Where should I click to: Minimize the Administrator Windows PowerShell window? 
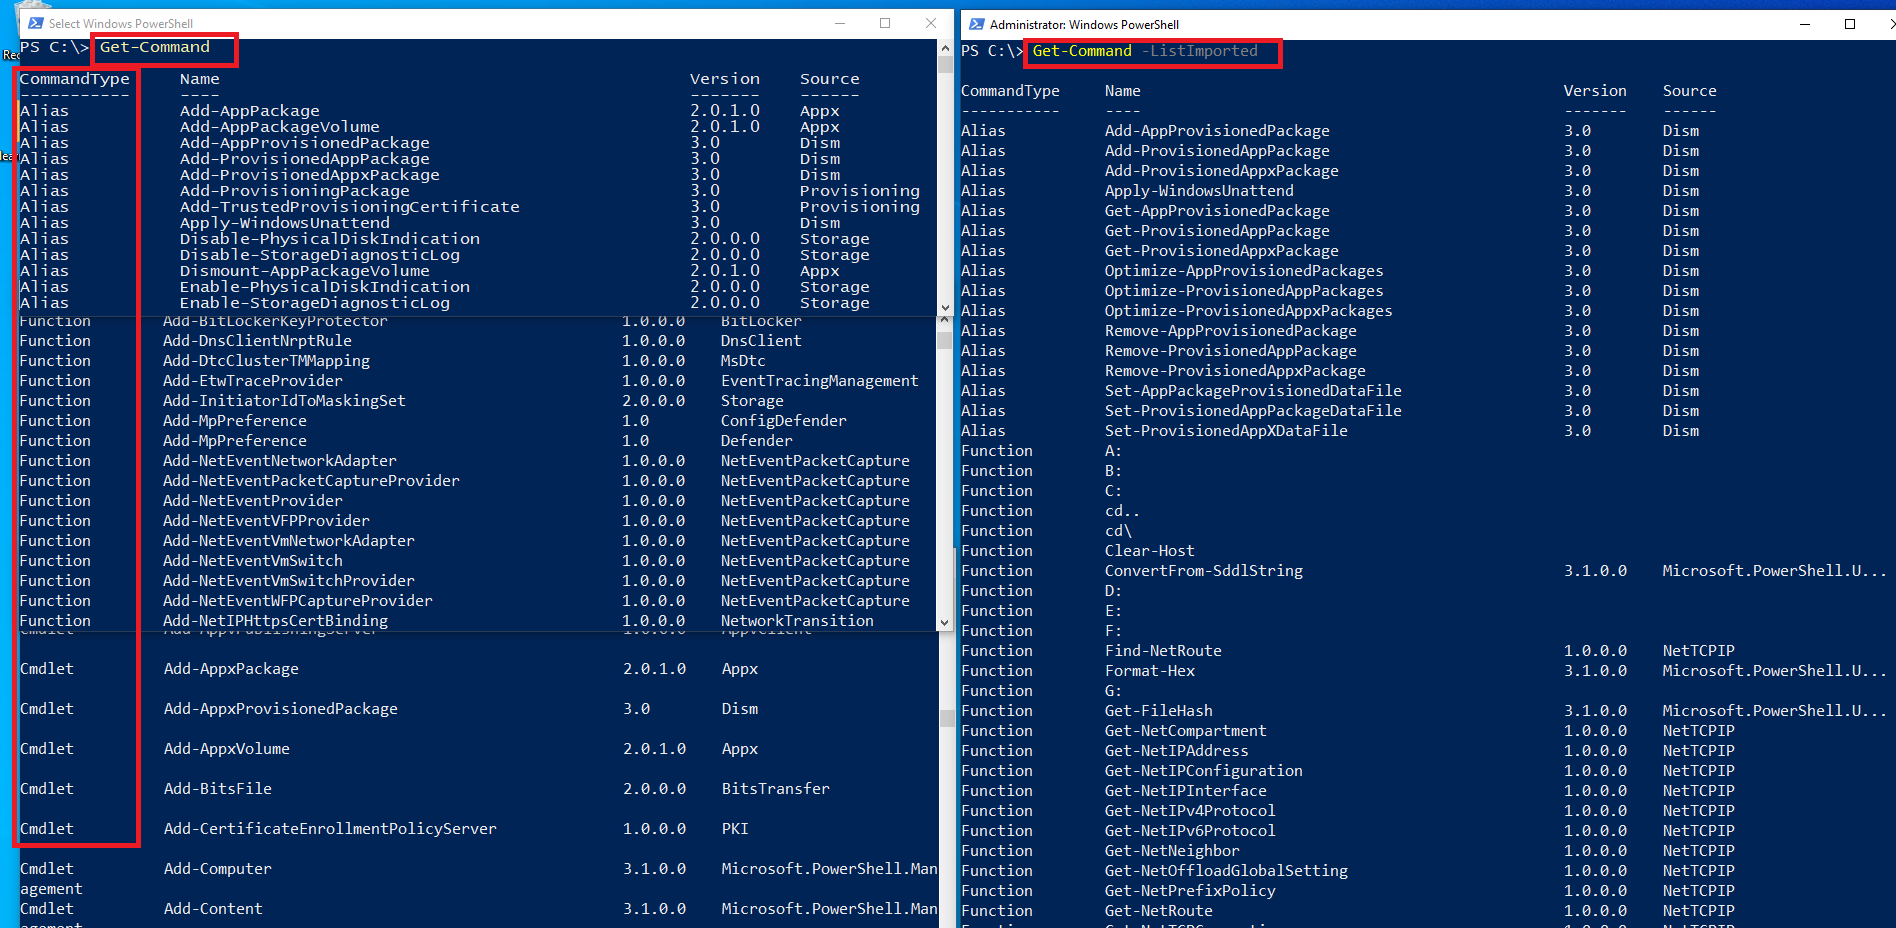pyautogui.click(x=1806, y=24)
